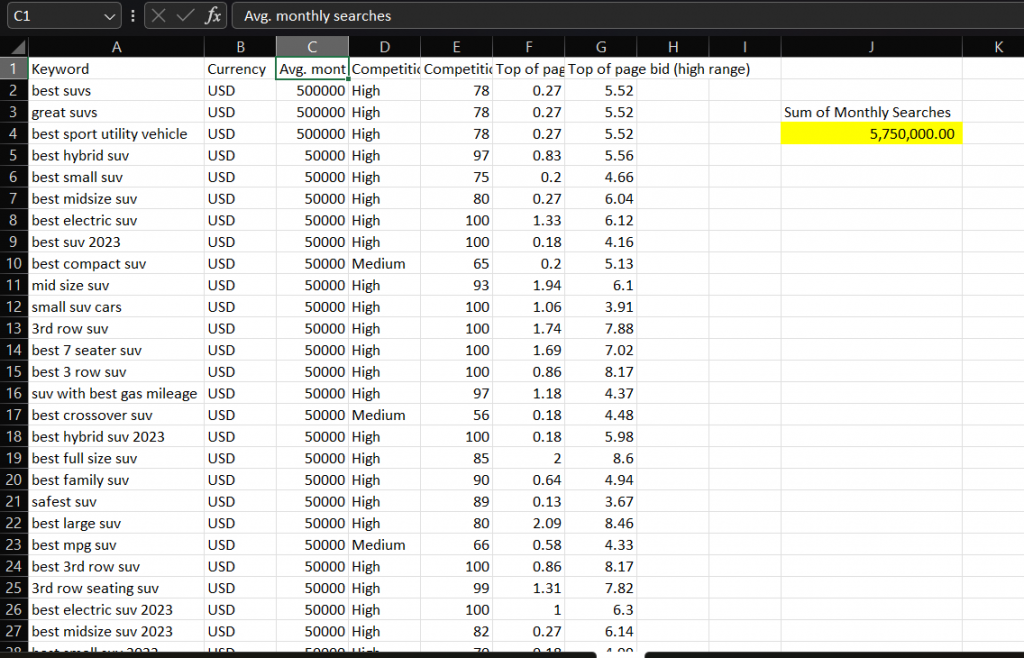Viewport: 1024px width, 658px height.
Task: Click the Cancel (X) icon in formula bar
Action: click(159, 16)
